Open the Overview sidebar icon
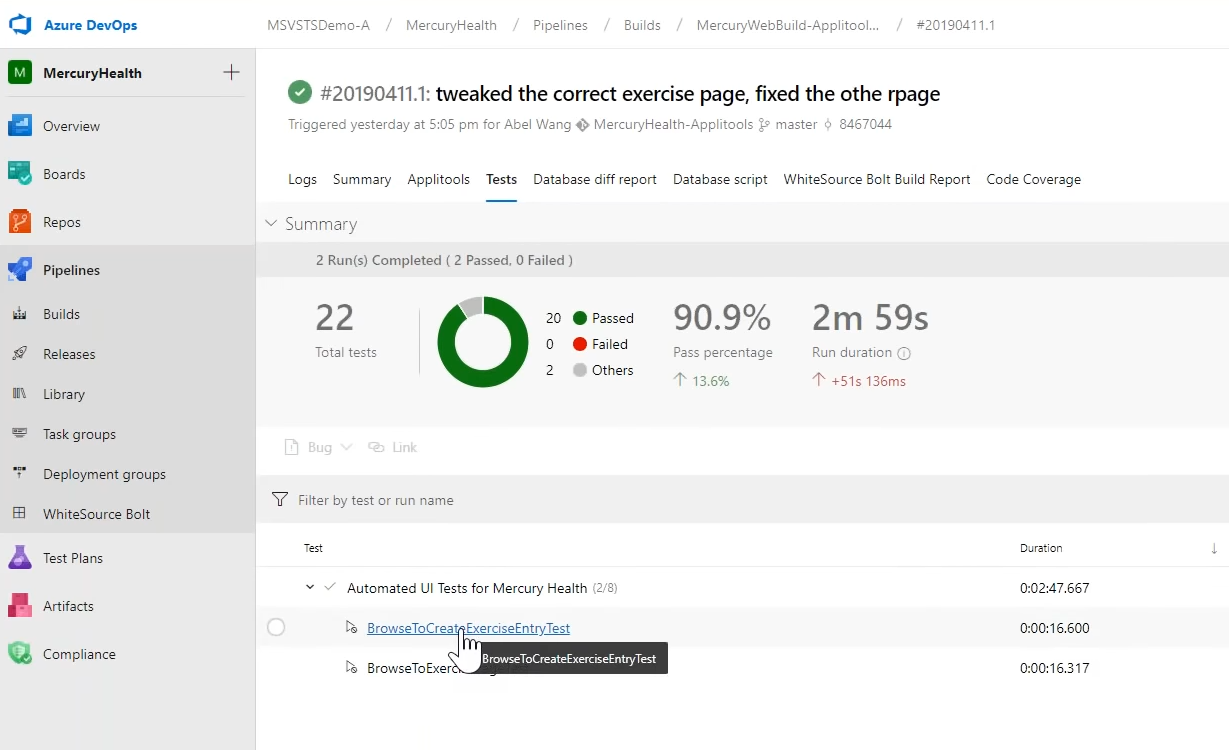This screenshot has width=1229, height=750. 20,126
